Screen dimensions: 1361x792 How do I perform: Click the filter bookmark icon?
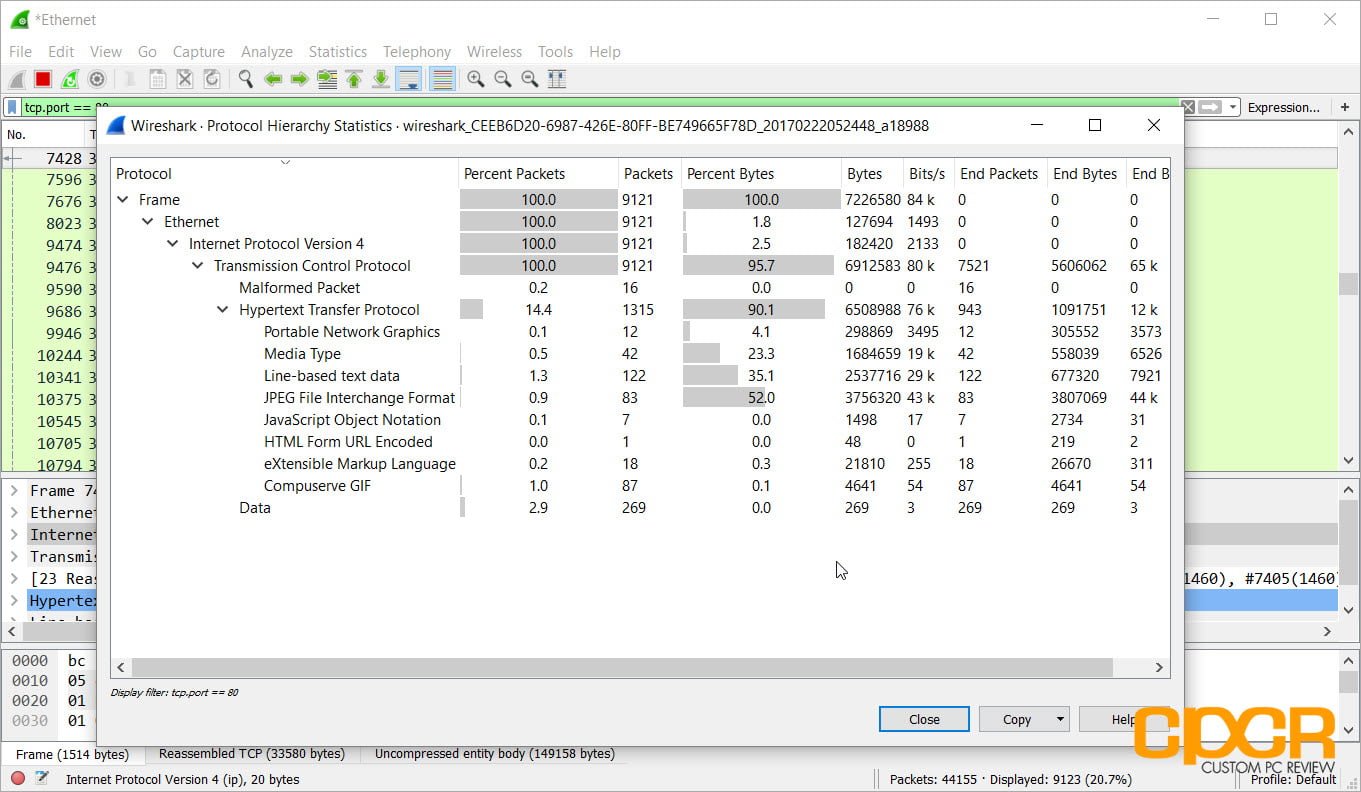click(12, 107)
